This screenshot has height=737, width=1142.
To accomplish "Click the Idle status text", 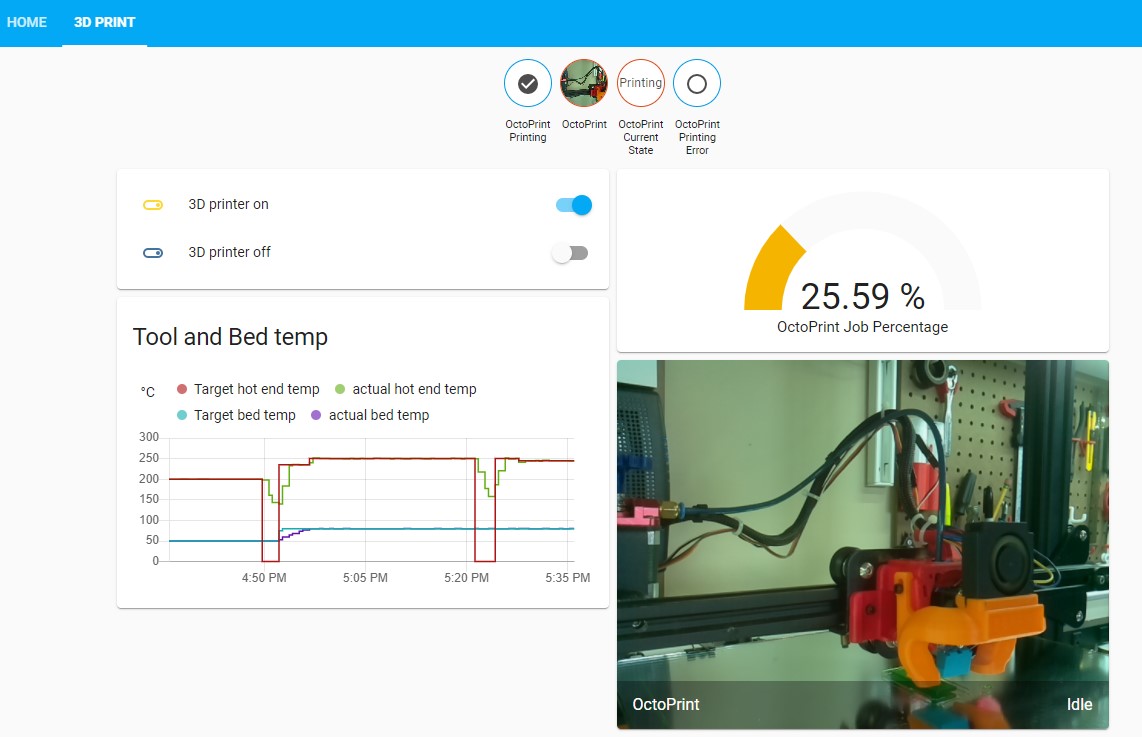I will coord(1079,704).
